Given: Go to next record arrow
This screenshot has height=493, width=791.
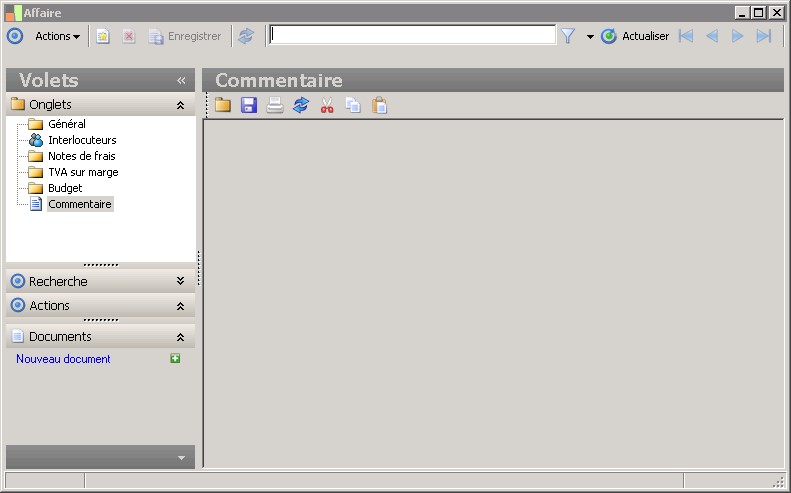Looking at the screenshot, I should [737, 36].
